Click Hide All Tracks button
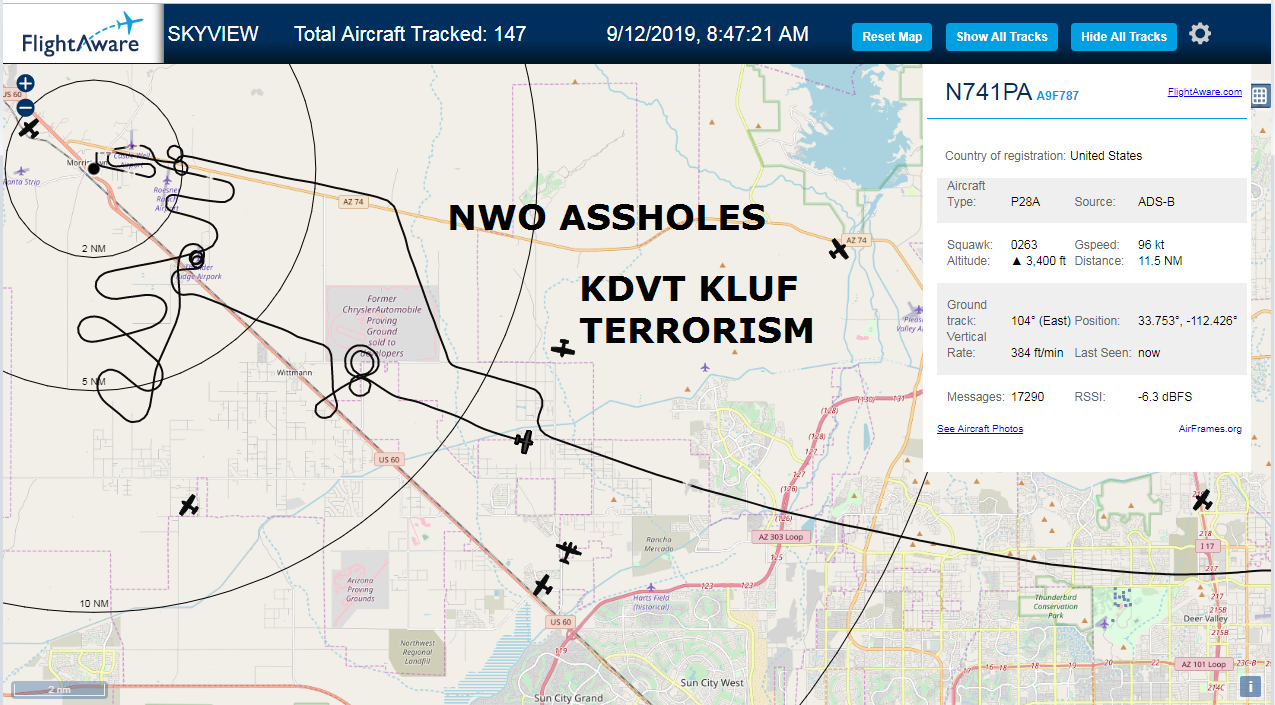 pos(1124,37)
